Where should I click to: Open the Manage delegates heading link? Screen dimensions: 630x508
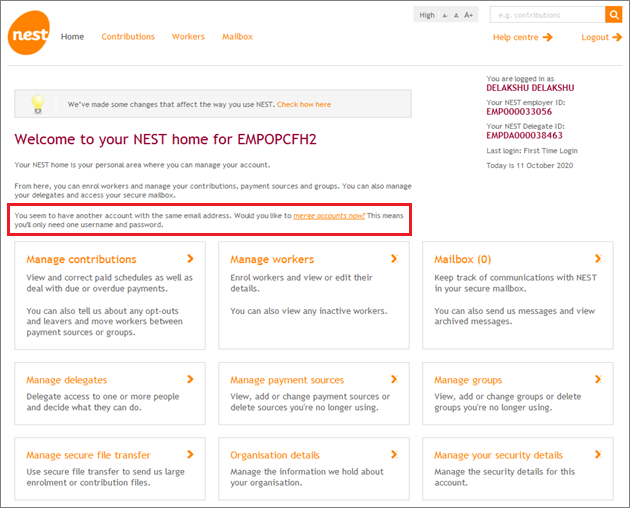[67, 380]
